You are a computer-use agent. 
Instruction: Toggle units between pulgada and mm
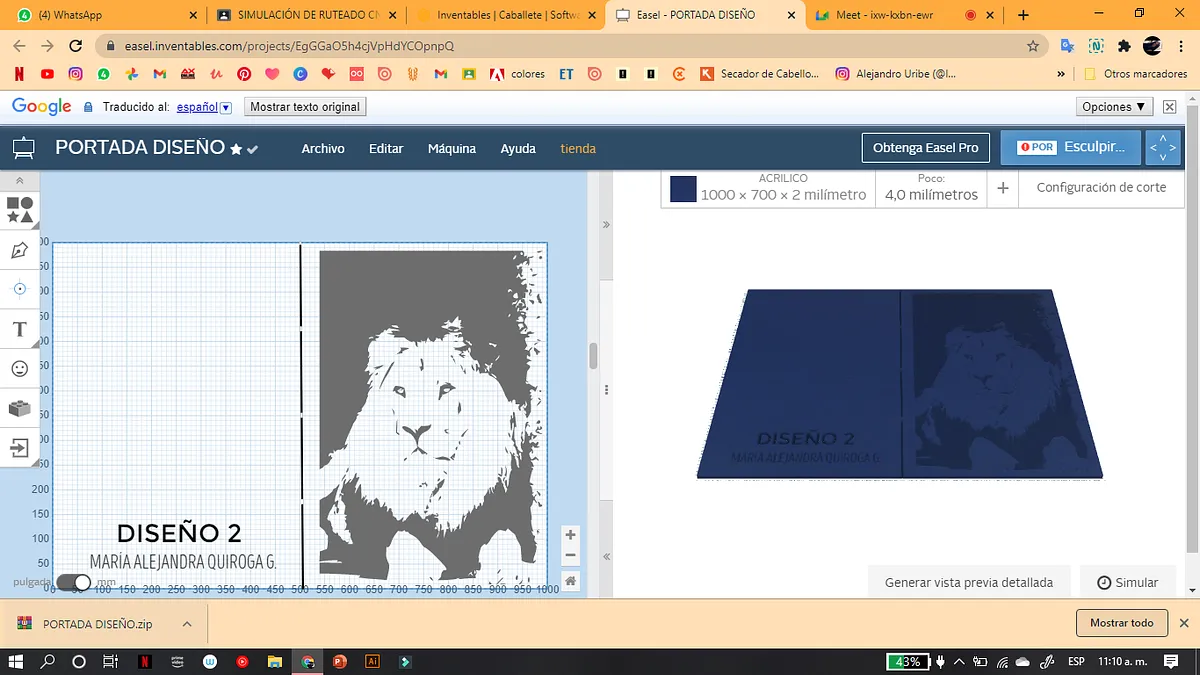[73, 582]
